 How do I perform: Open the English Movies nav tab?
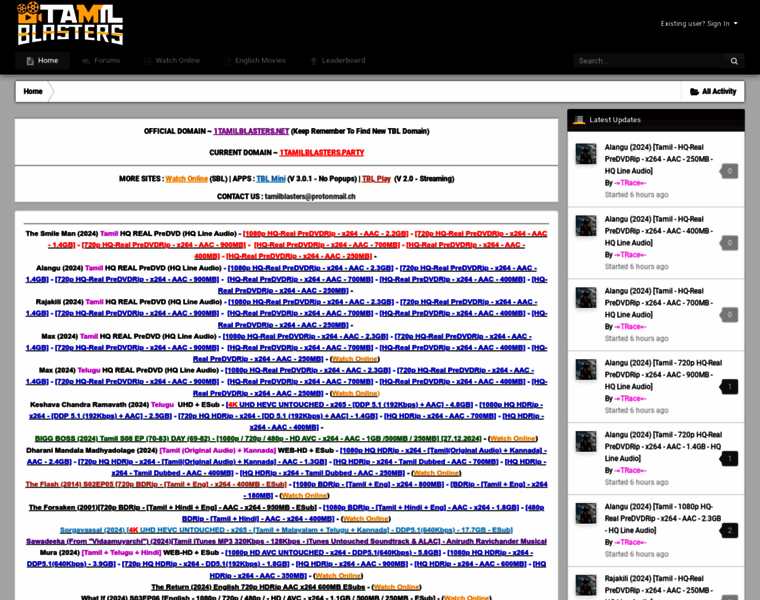(x=255, y=61)
